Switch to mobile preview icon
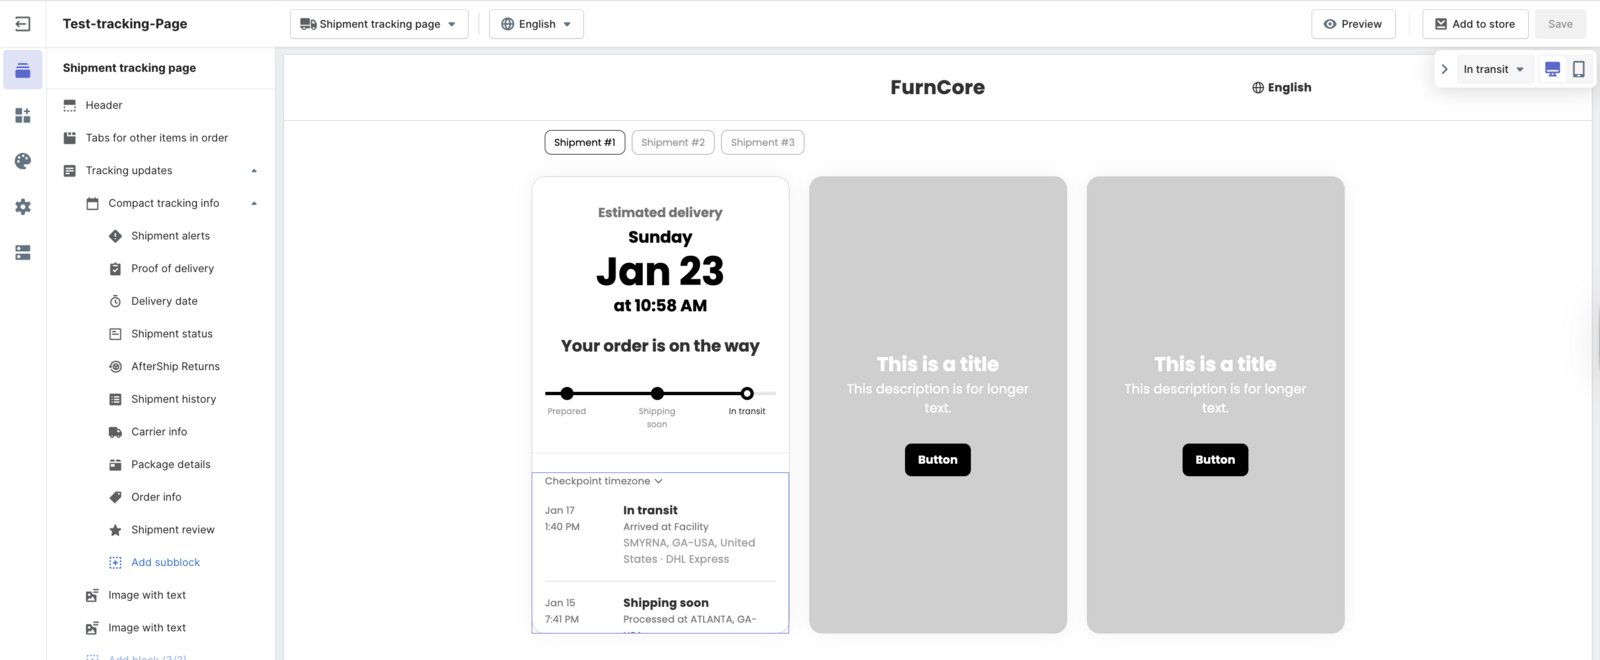Image resolution: width=1600 pixels, height=660 pixels. tap(1579, 69)
